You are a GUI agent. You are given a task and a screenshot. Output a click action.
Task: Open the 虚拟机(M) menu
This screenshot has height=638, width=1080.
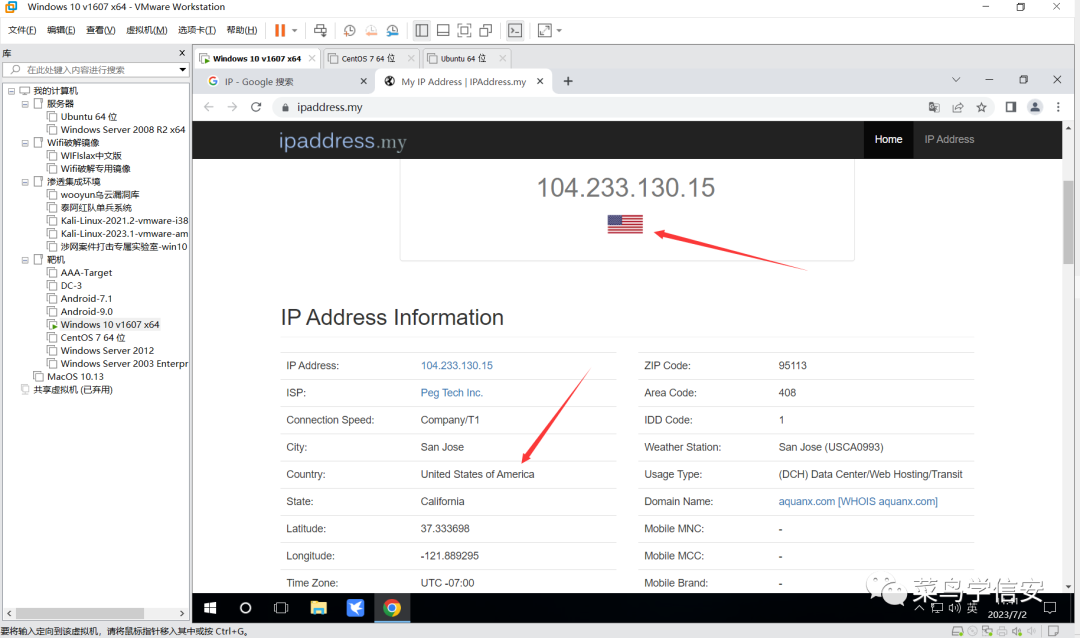tap(147, 30)
